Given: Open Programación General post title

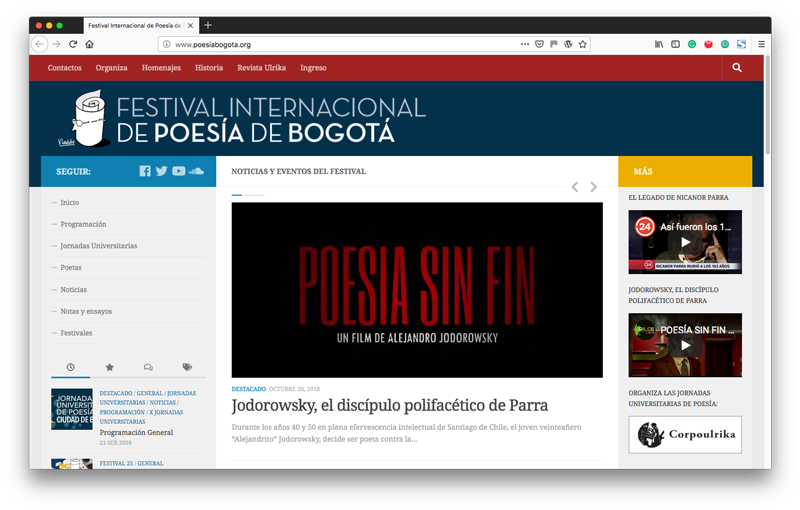Looking at the screenshot, I should click(x=136, y=432).
